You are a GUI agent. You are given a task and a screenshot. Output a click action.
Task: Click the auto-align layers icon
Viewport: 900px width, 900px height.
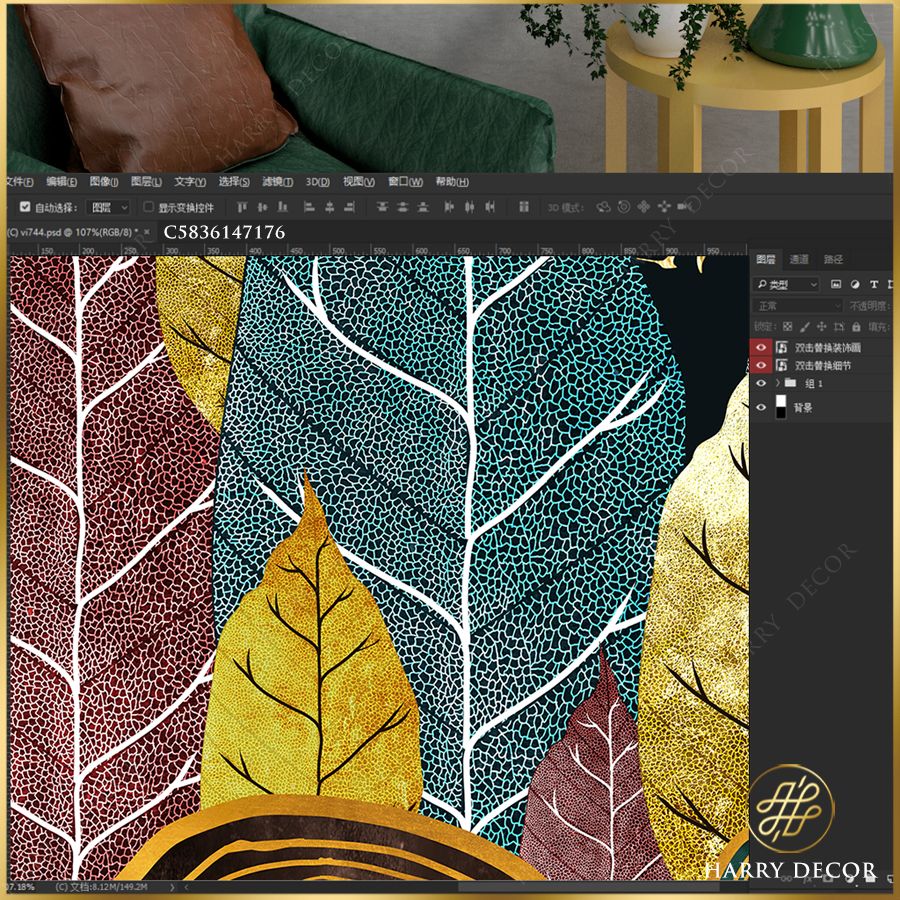pos(523,207)
